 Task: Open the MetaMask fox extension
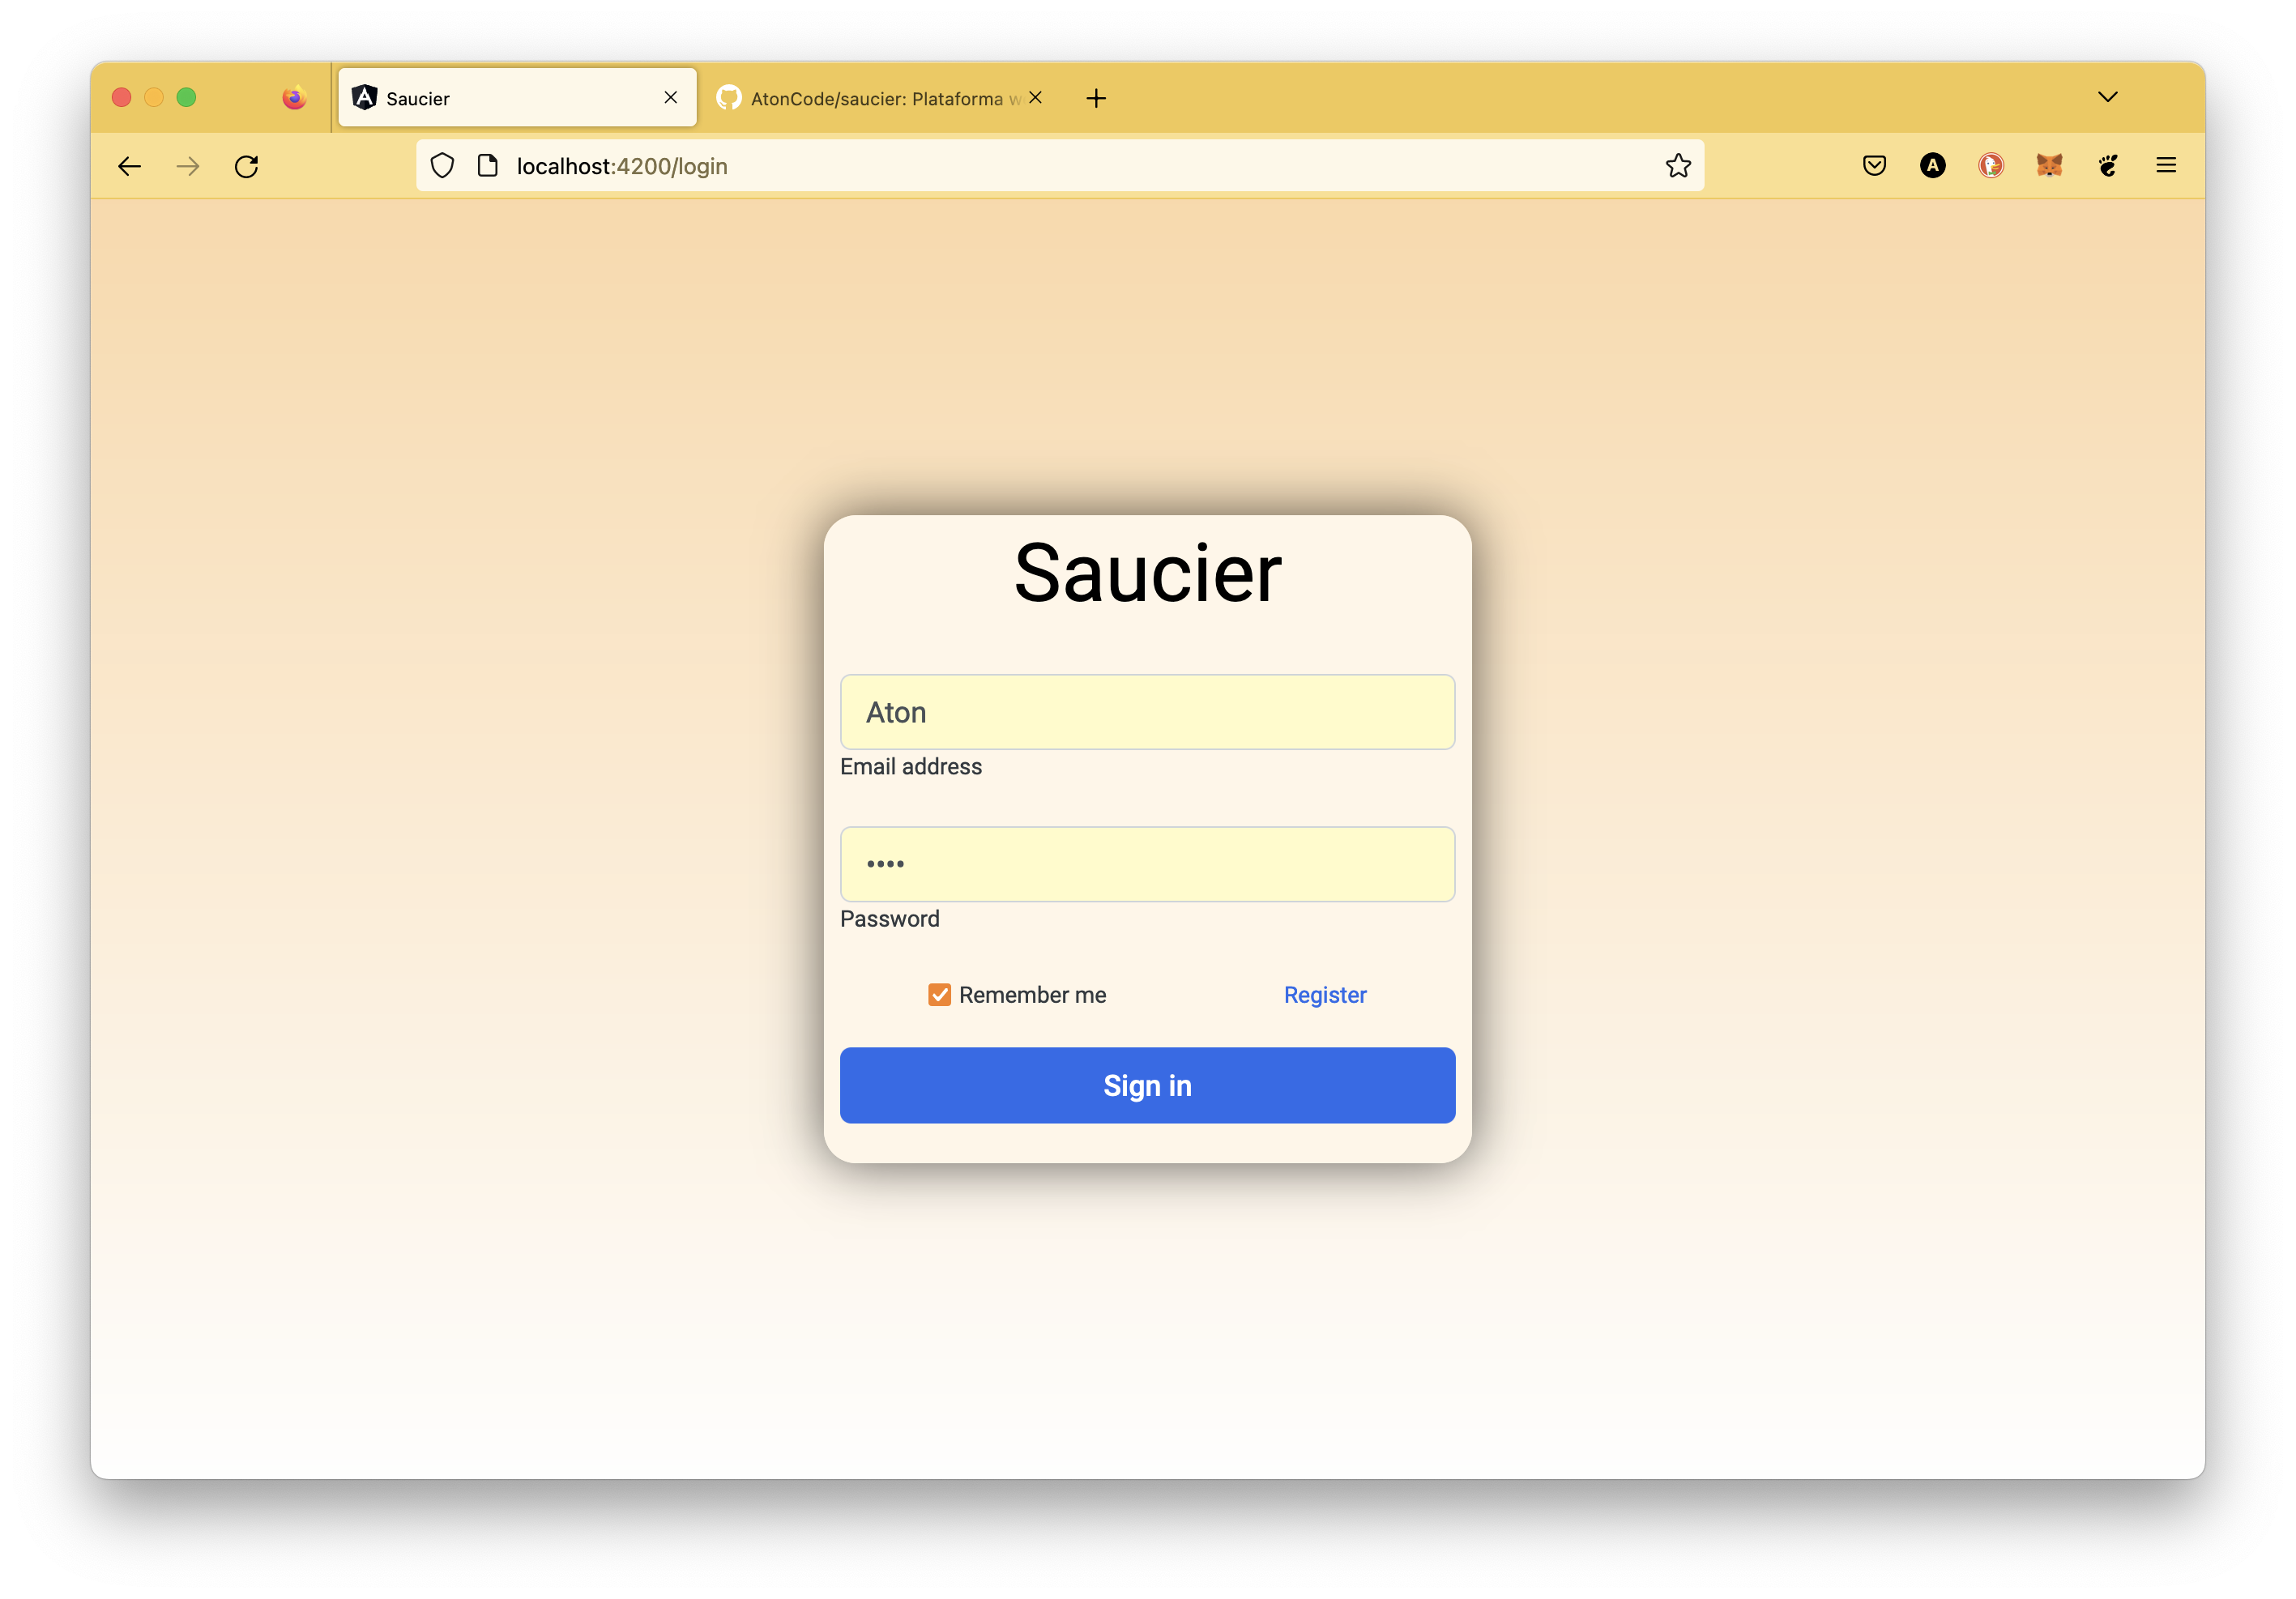(2049, 166)
